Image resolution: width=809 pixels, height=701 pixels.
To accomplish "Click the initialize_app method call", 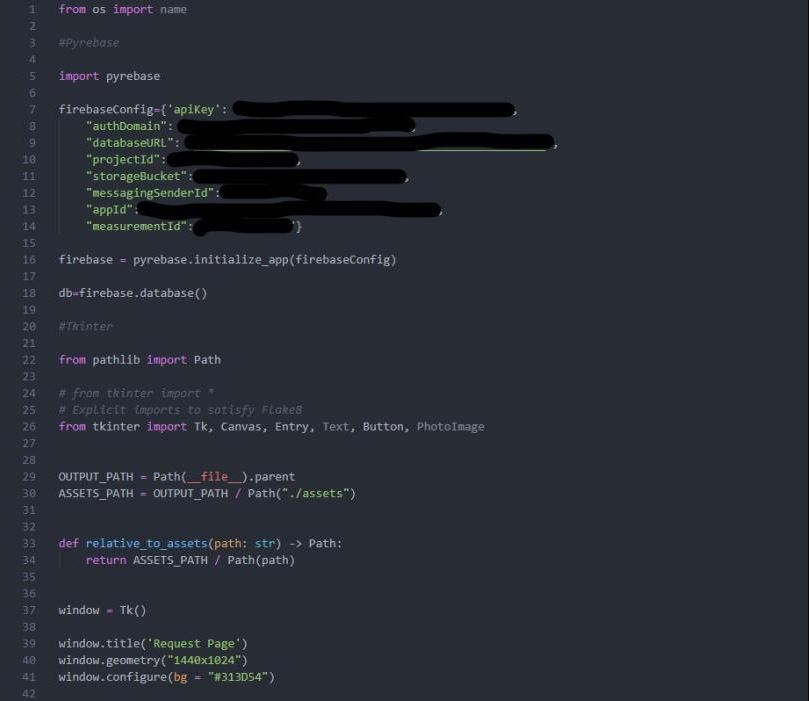I will click(x=241, y=259).
